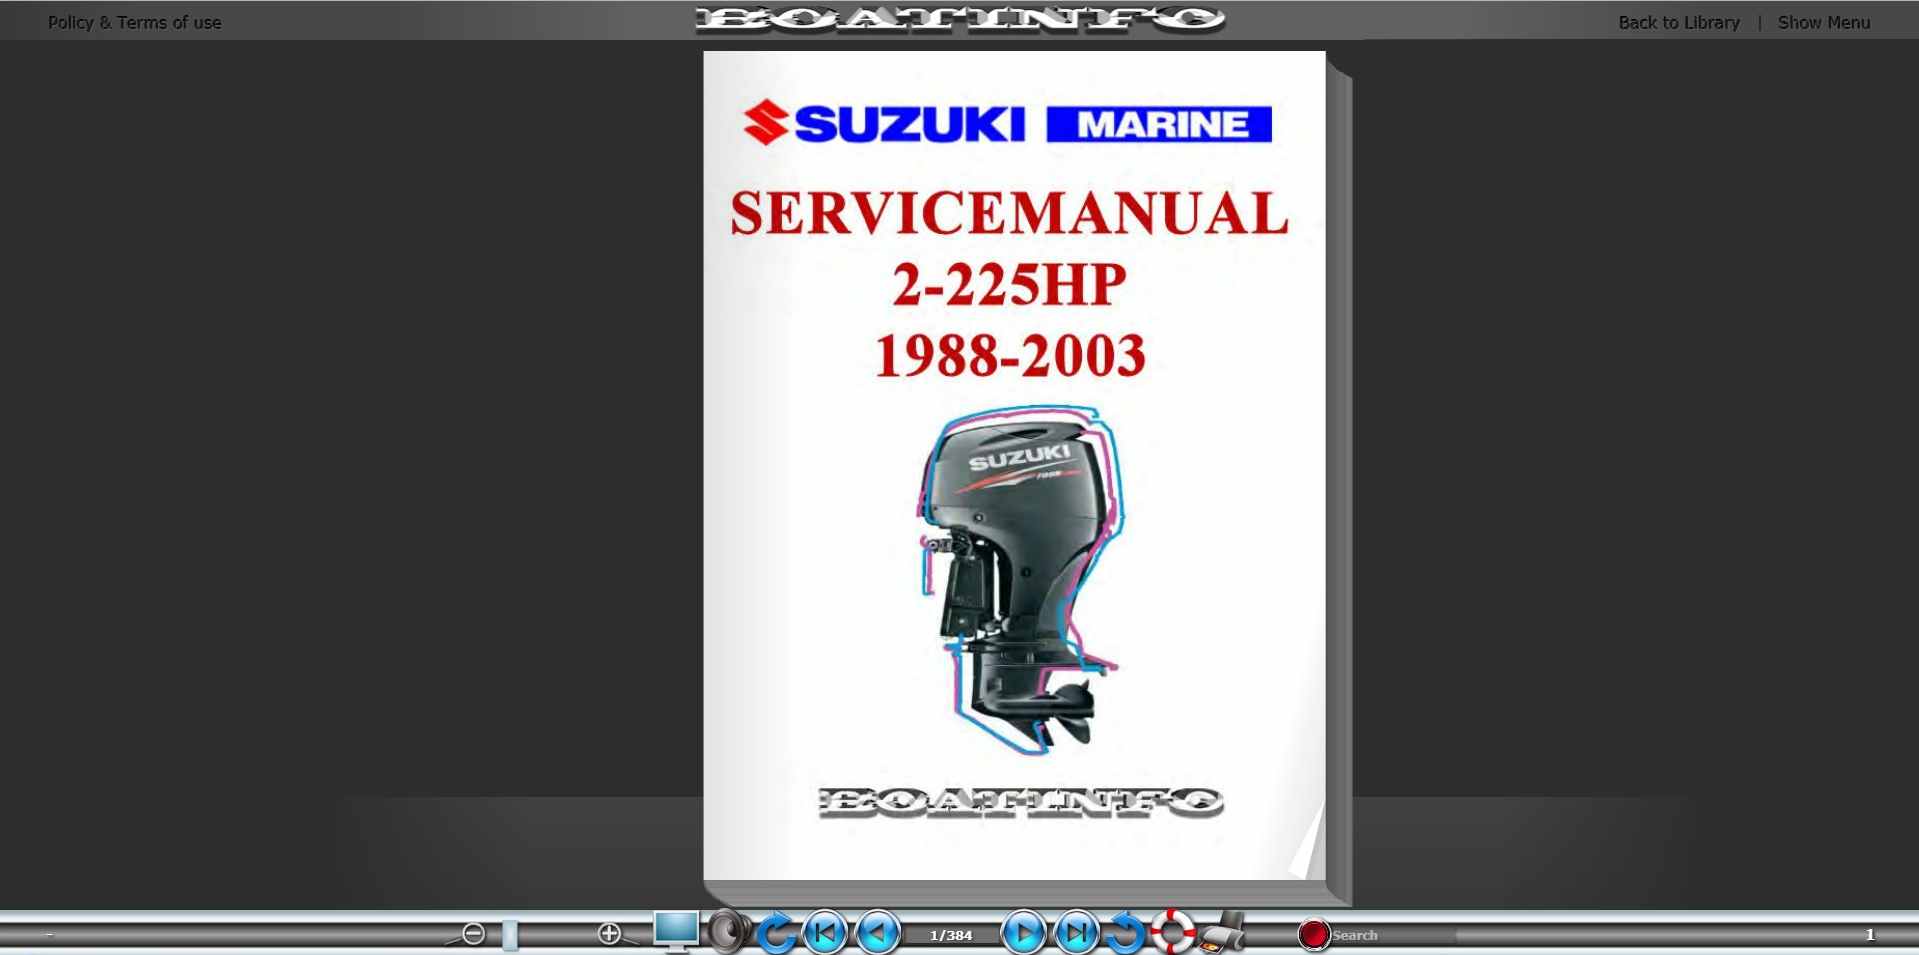Open Policy & Terms of use link
The width and height of the screenshot is (1919, 955).
tap(134, 22)
